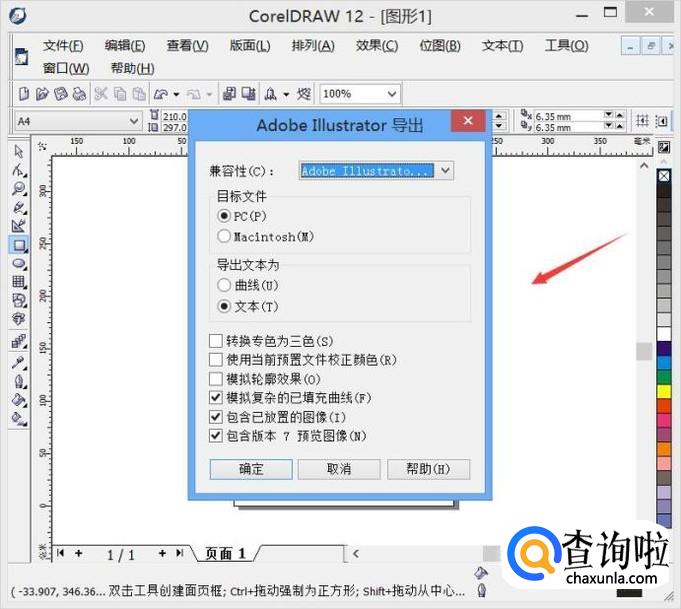Click the Print icon in toolbar
681x609 pixels.
coord(79,93)
